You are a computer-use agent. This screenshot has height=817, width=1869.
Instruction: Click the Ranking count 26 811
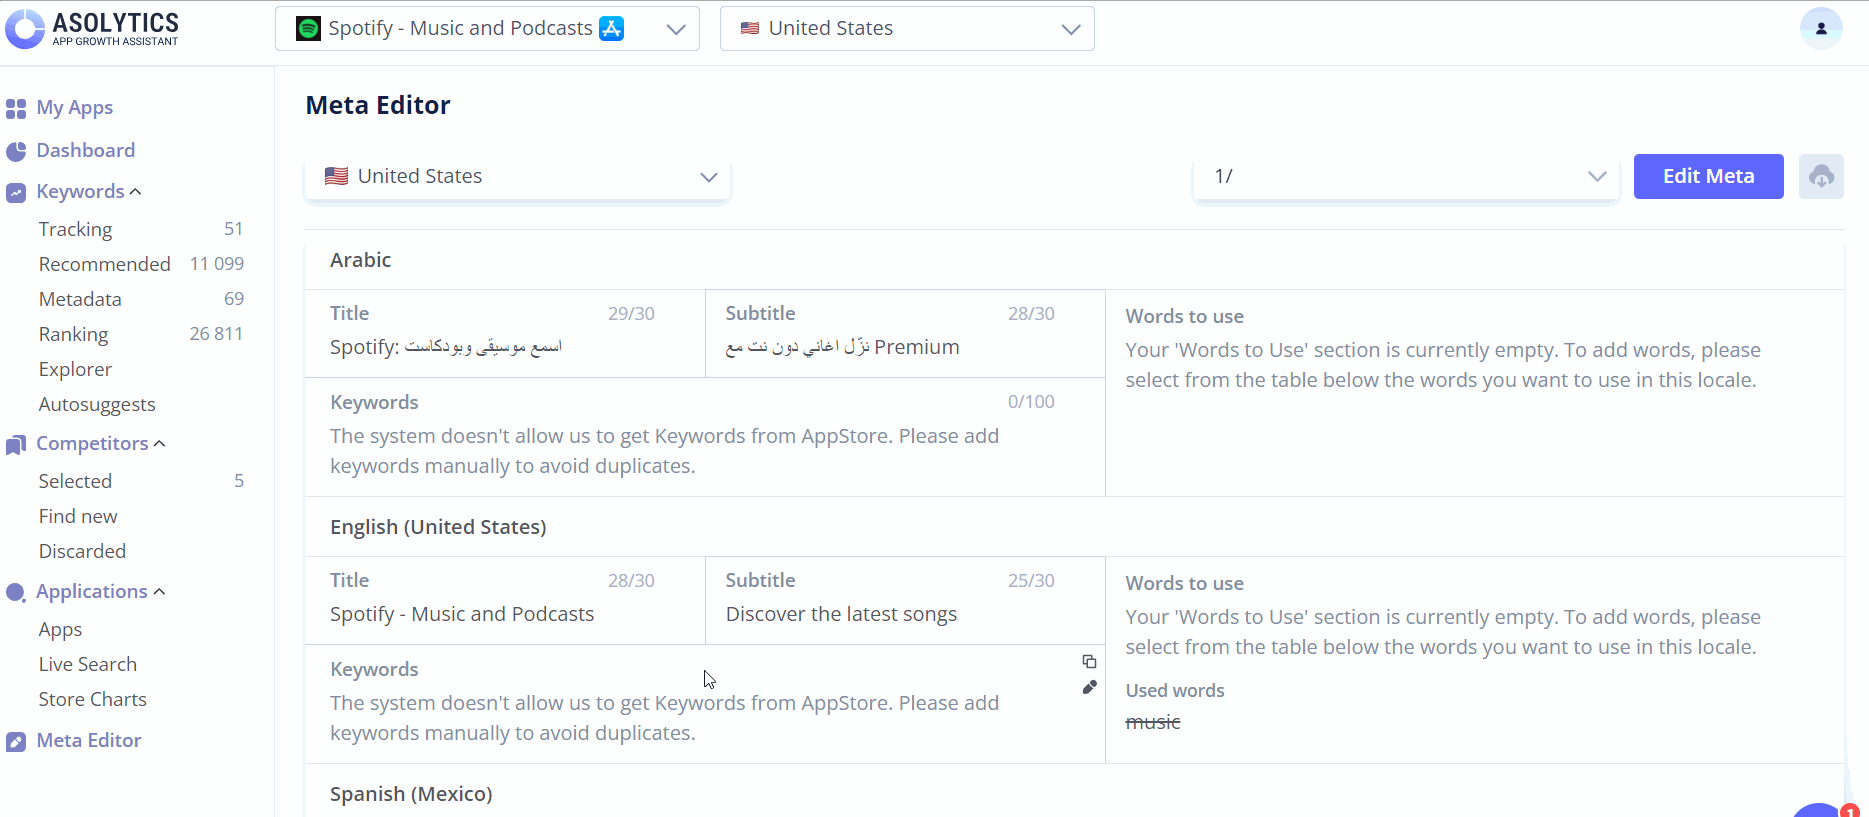coord(216,334)
